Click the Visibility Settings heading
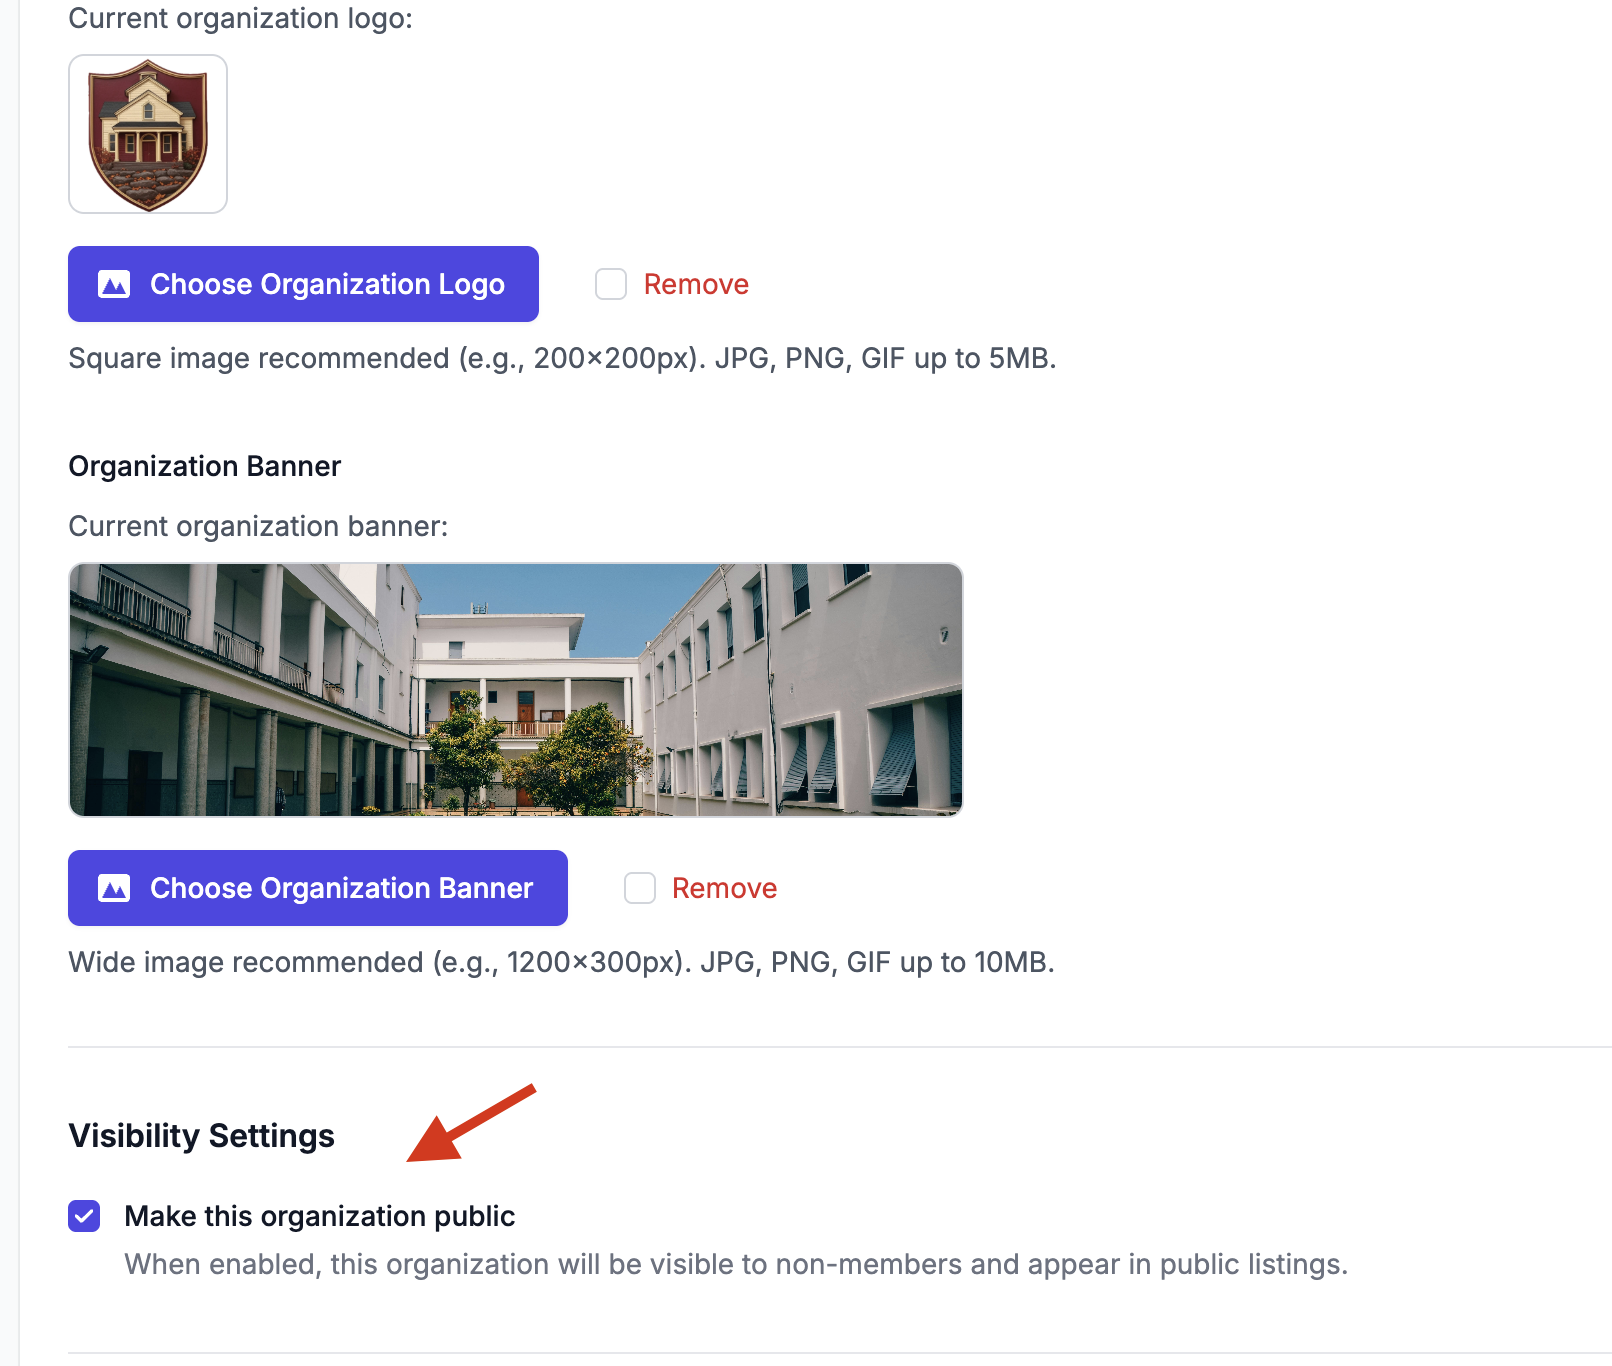1612x1366 pixels. 201,1136
